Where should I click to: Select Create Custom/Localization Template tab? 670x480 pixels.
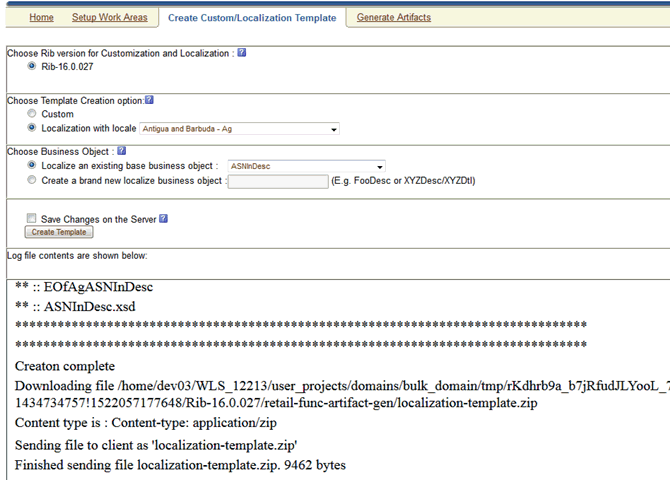[x=252, y=18]
